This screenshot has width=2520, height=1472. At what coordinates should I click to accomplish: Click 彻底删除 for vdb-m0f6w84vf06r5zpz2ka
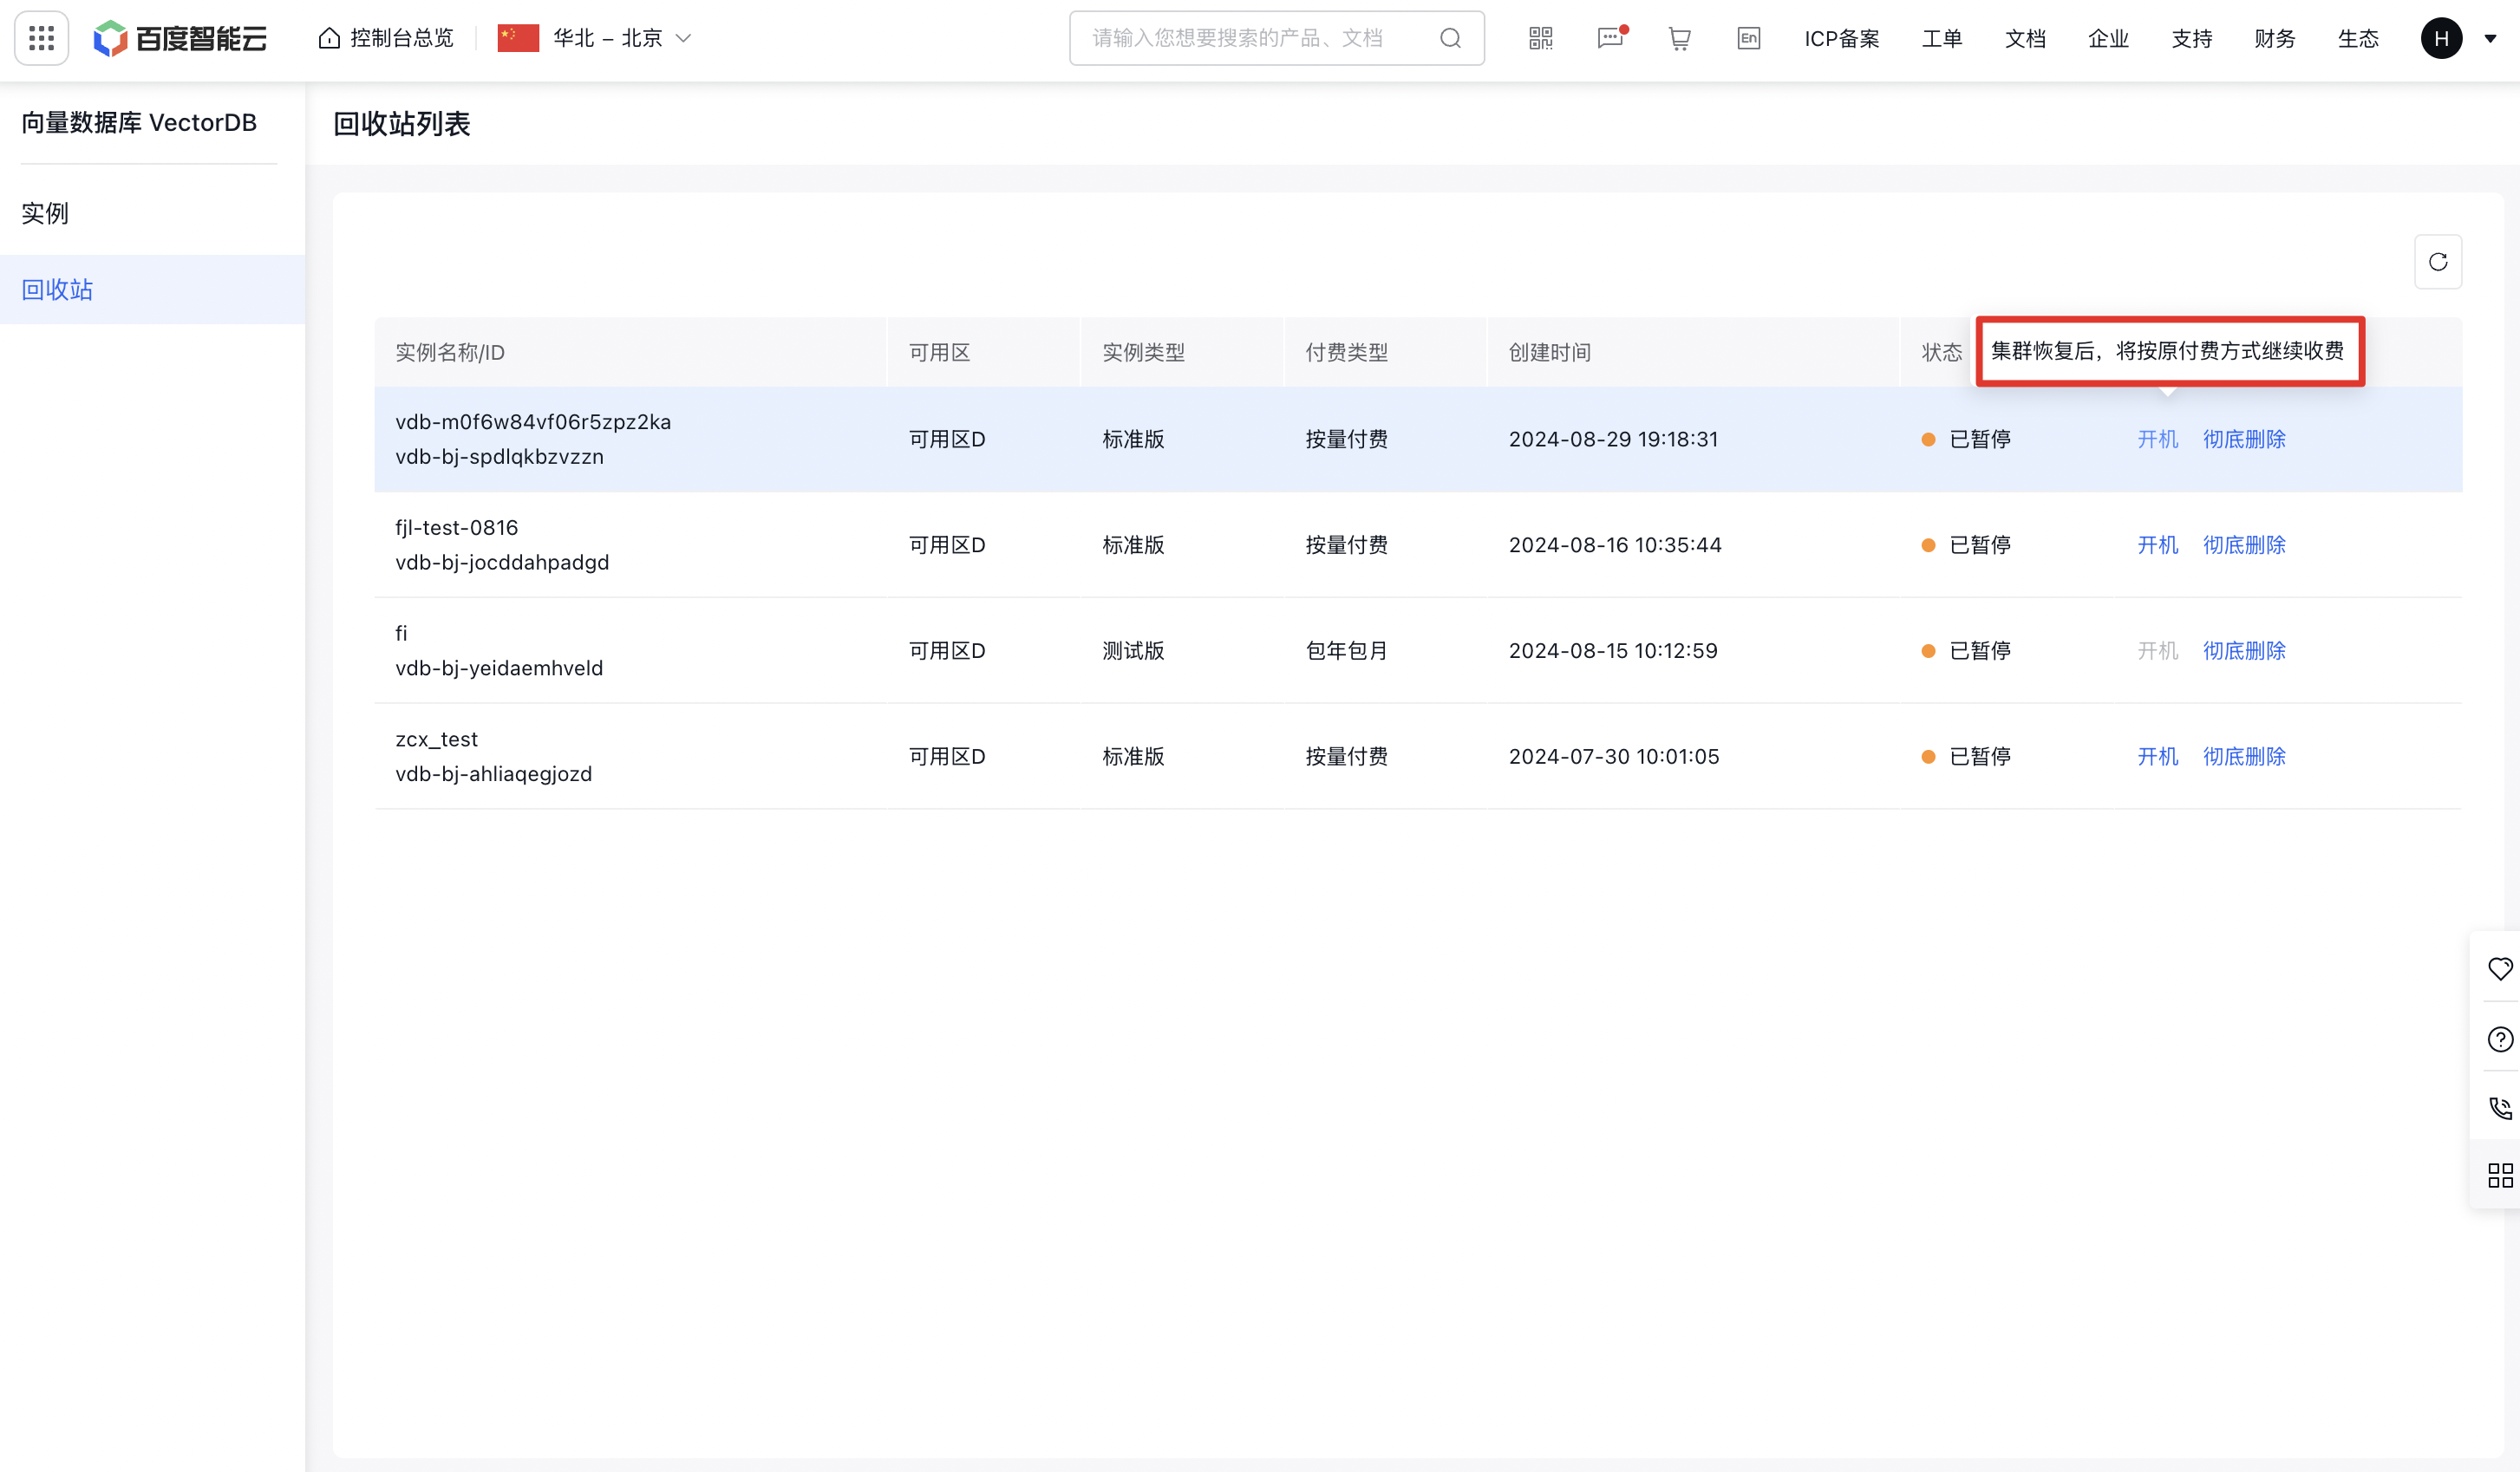2244,439
